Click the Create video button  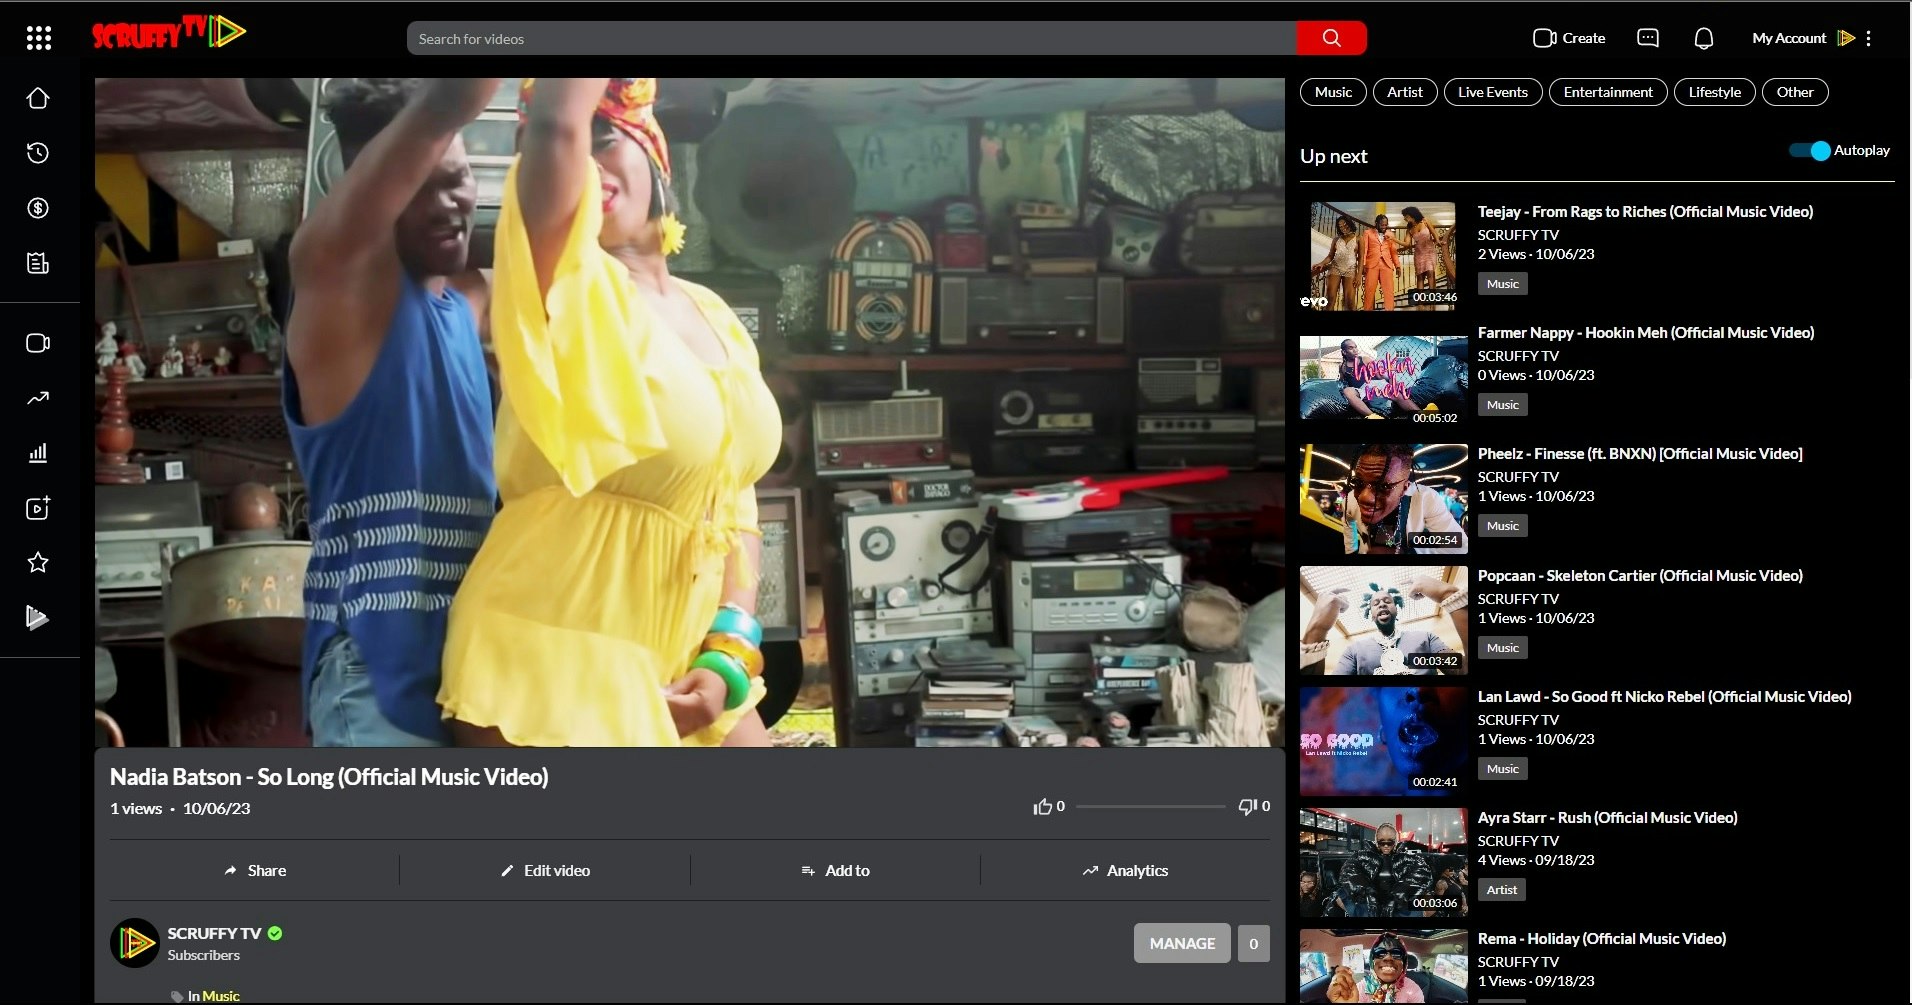point(1569,38)
